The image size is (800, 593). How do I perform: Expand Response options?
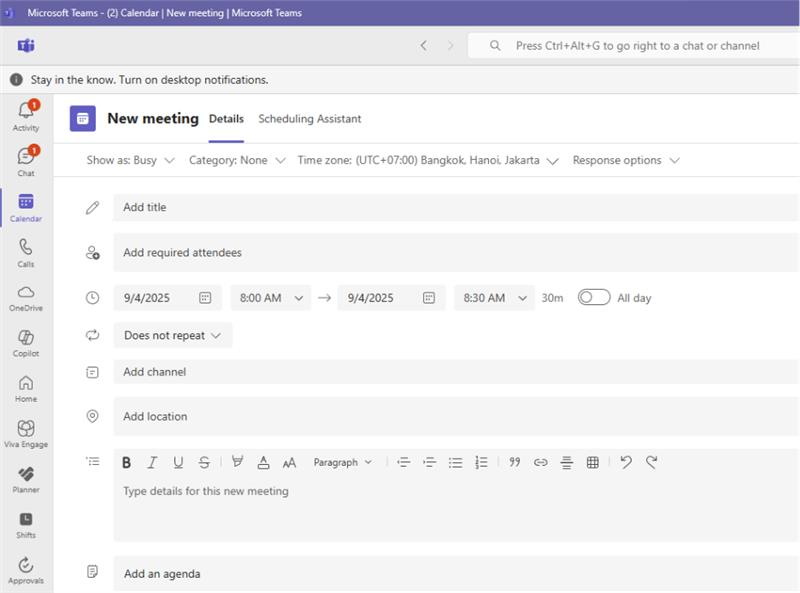626,160
